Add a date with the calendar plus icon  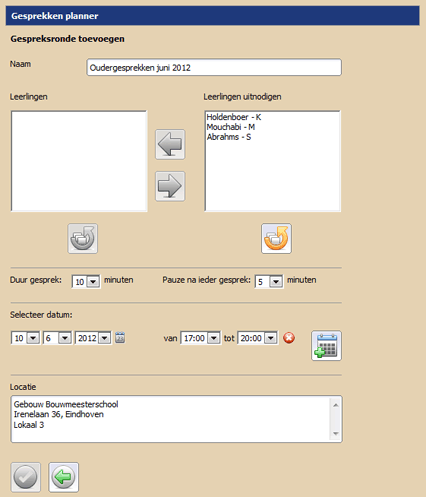[326, 346]
